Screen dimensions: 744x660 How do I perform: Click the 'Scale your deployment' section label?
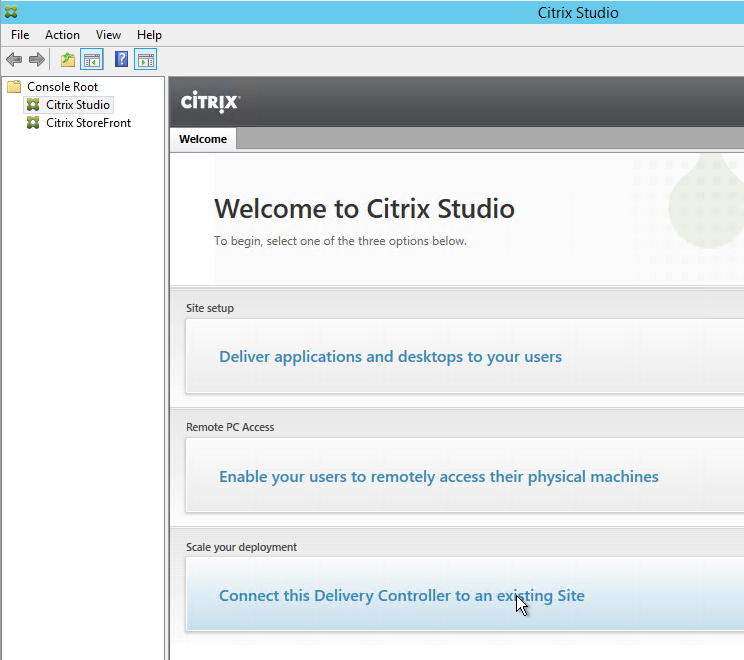[241, 547]
